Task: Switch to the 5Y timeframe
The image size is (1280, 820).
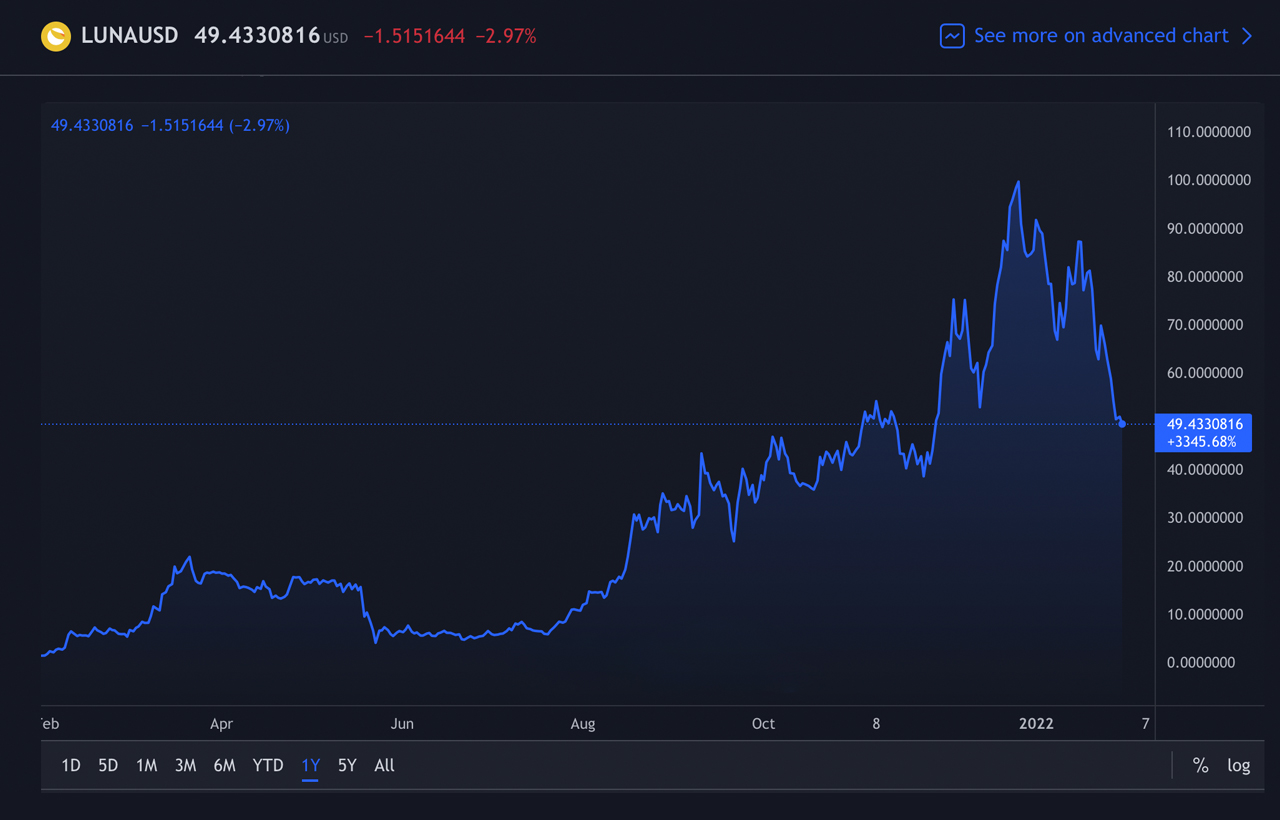Action: click(x=347, y=765)
